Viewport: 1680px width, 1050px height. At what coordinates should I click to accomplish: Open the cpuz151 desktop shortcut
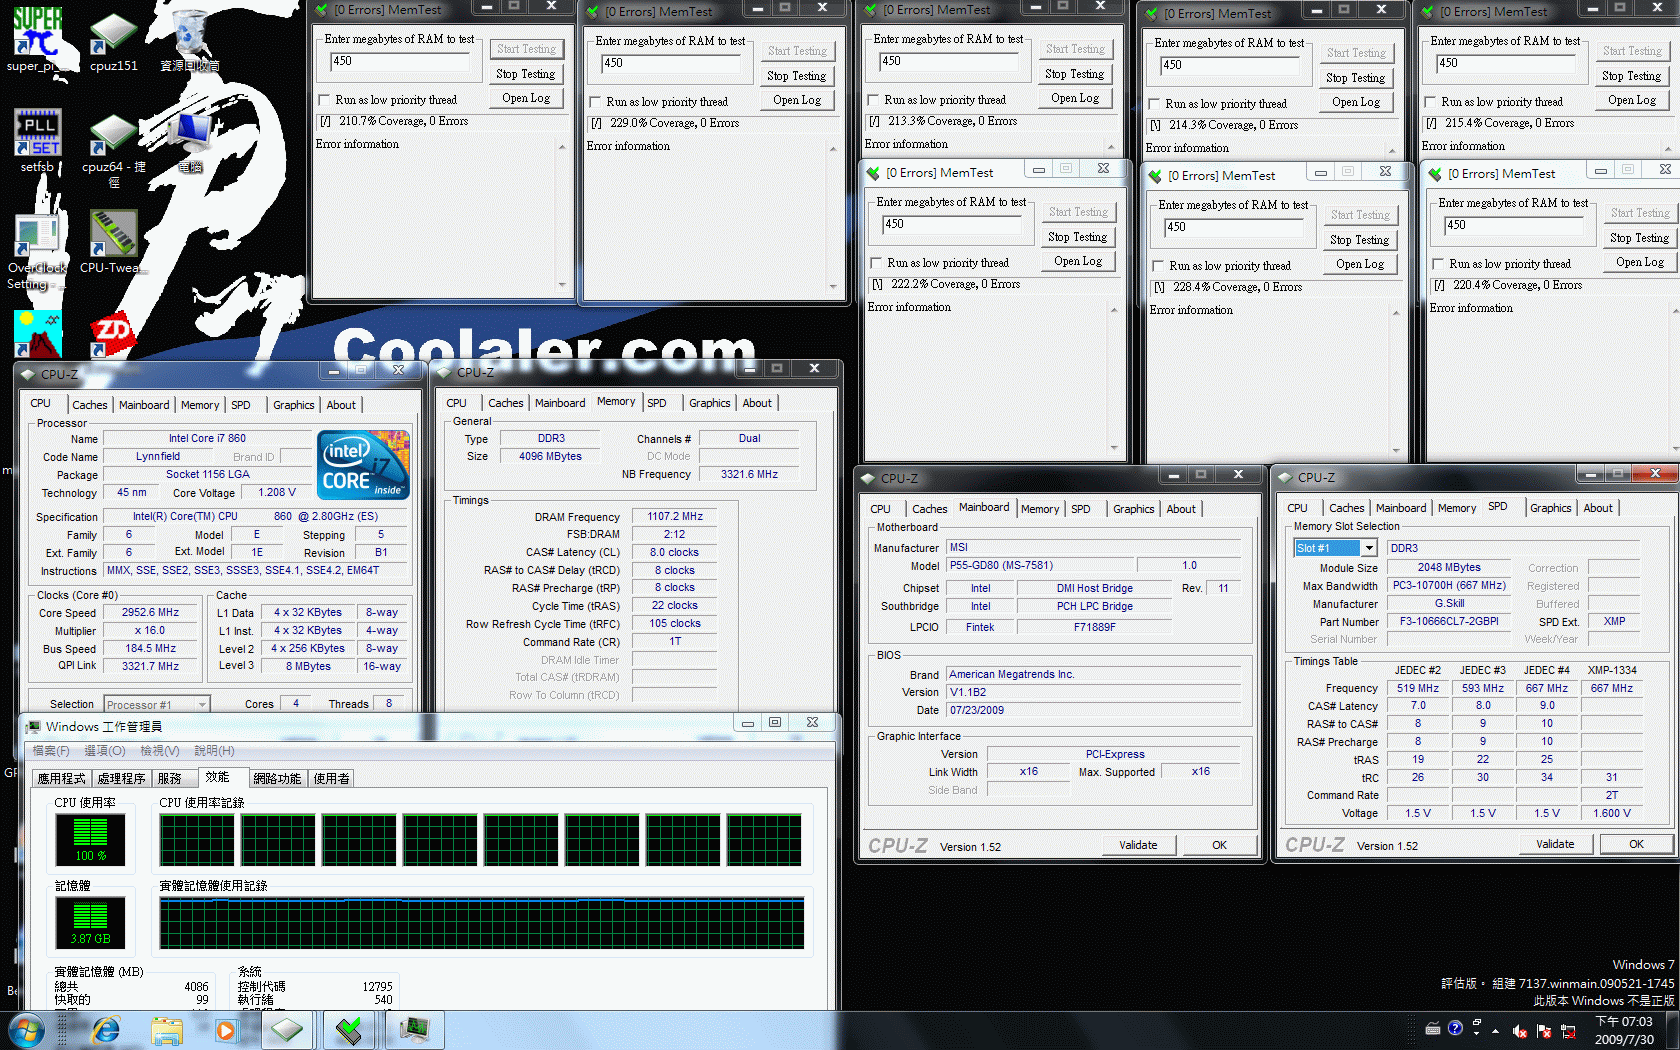click(x=113, y=40)
